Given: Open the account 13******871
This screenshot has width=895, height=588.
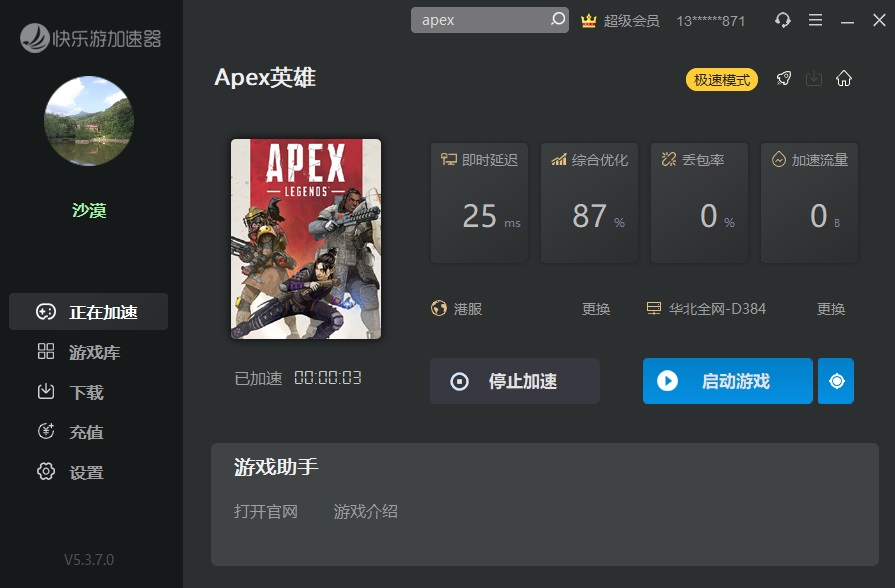Looking at the screenshot, I should 711,21.
